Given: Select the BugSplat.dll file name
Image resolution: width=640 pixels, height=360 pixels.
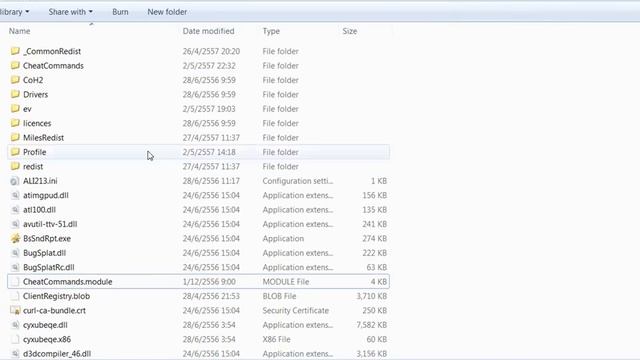Looking at the screenshot, I should point(44,253).
